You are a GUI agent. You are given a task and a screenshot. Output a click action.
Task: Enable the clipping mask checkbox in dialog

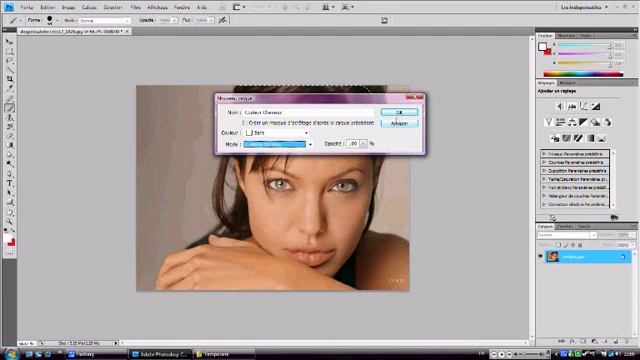click(x=244, y=122)
